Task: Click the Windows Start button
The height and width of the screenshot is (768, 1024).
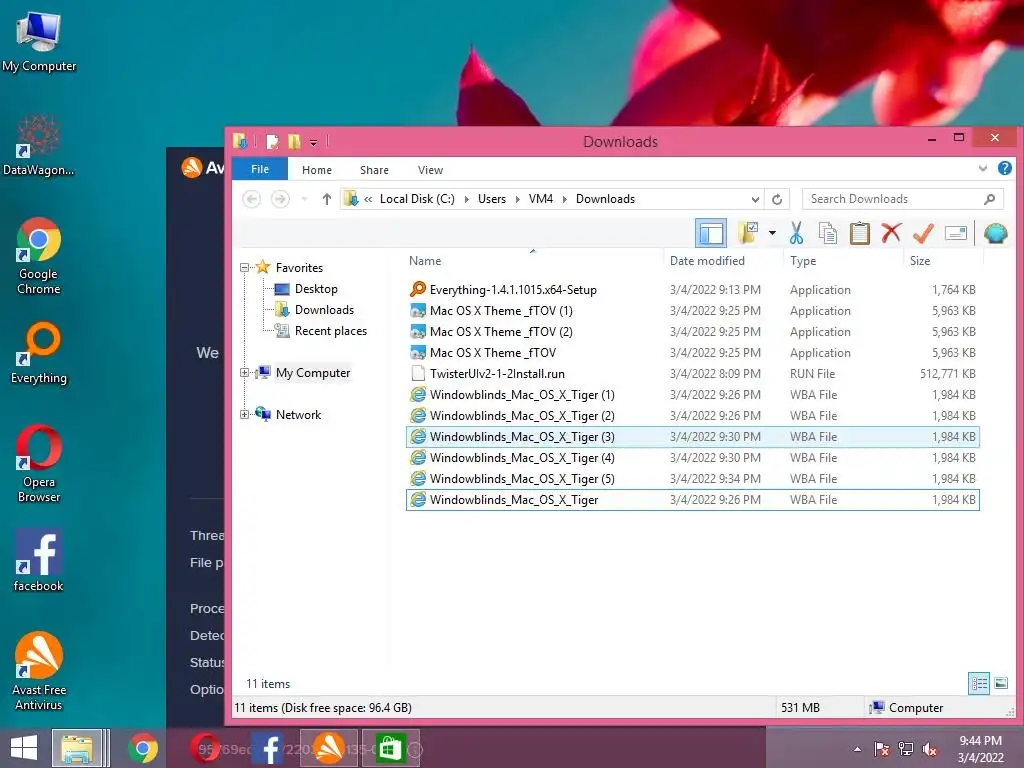Action: click(24, 748)
